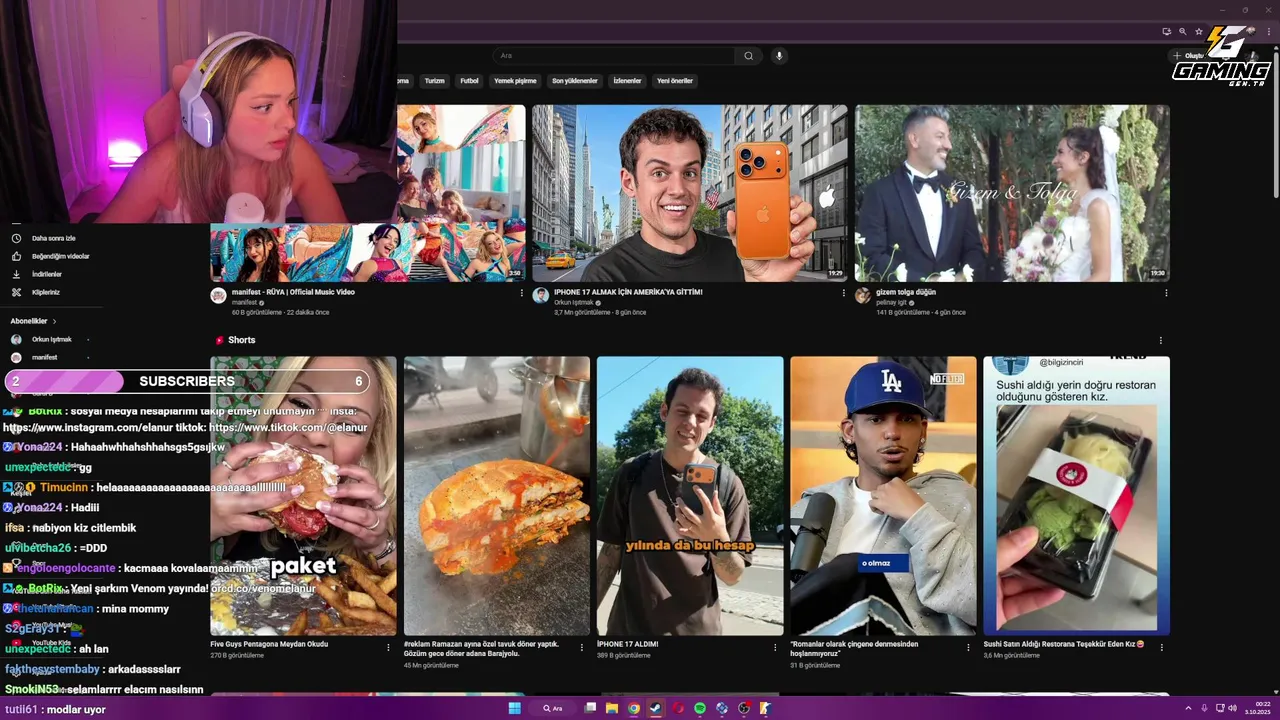The width and height of the screenshot is (1280, 720).
Task: Select the Yeni öneriler filter chip
Action: coord(675,81)
